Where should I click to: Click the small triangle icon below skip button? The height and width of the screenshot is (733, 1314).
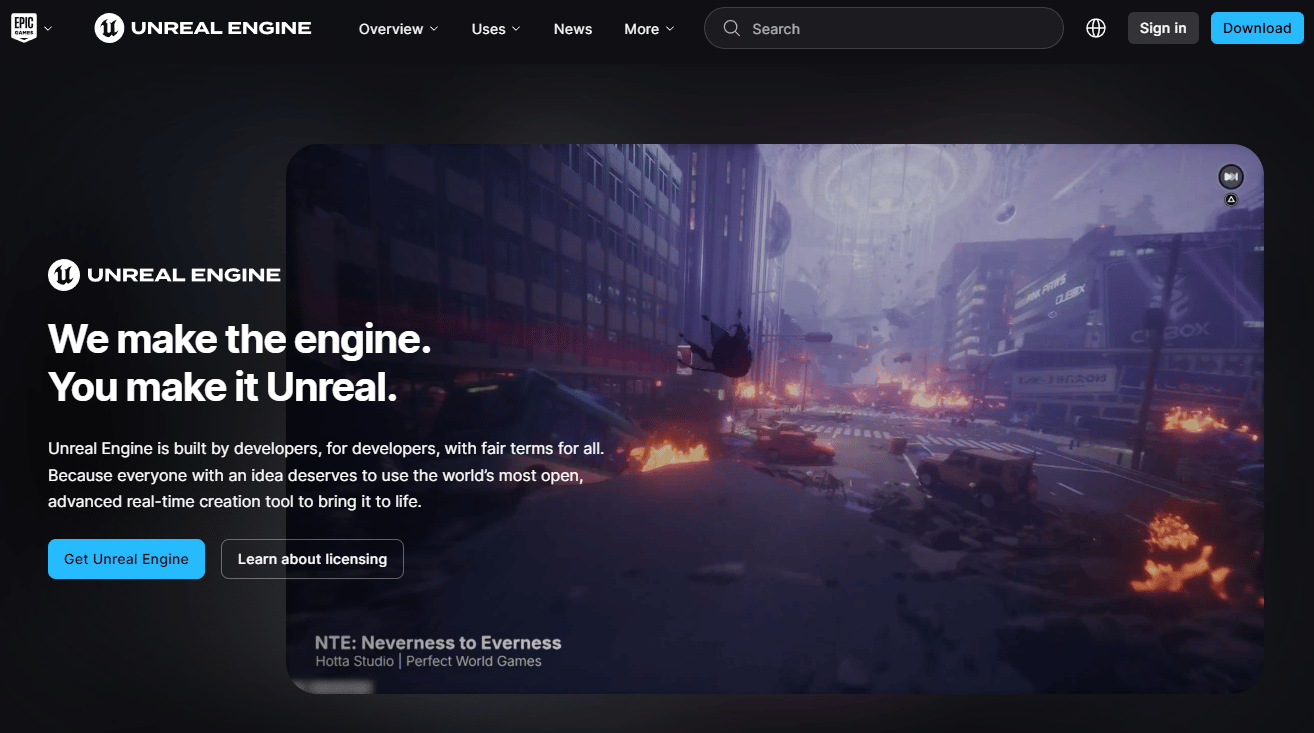pyautogui.click(x=1231, y=199)
